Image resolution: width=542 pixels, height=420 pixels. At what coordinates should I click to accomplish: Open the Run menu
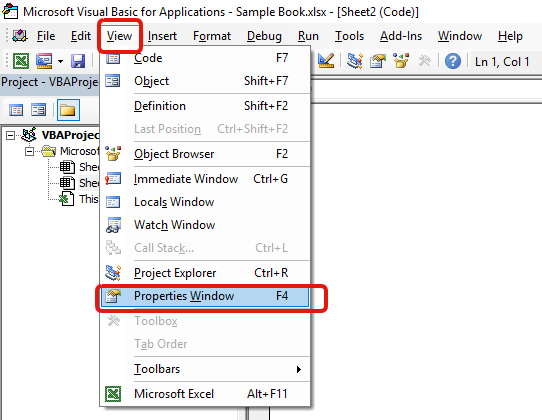pyautogui.click(x=308, y=36)
